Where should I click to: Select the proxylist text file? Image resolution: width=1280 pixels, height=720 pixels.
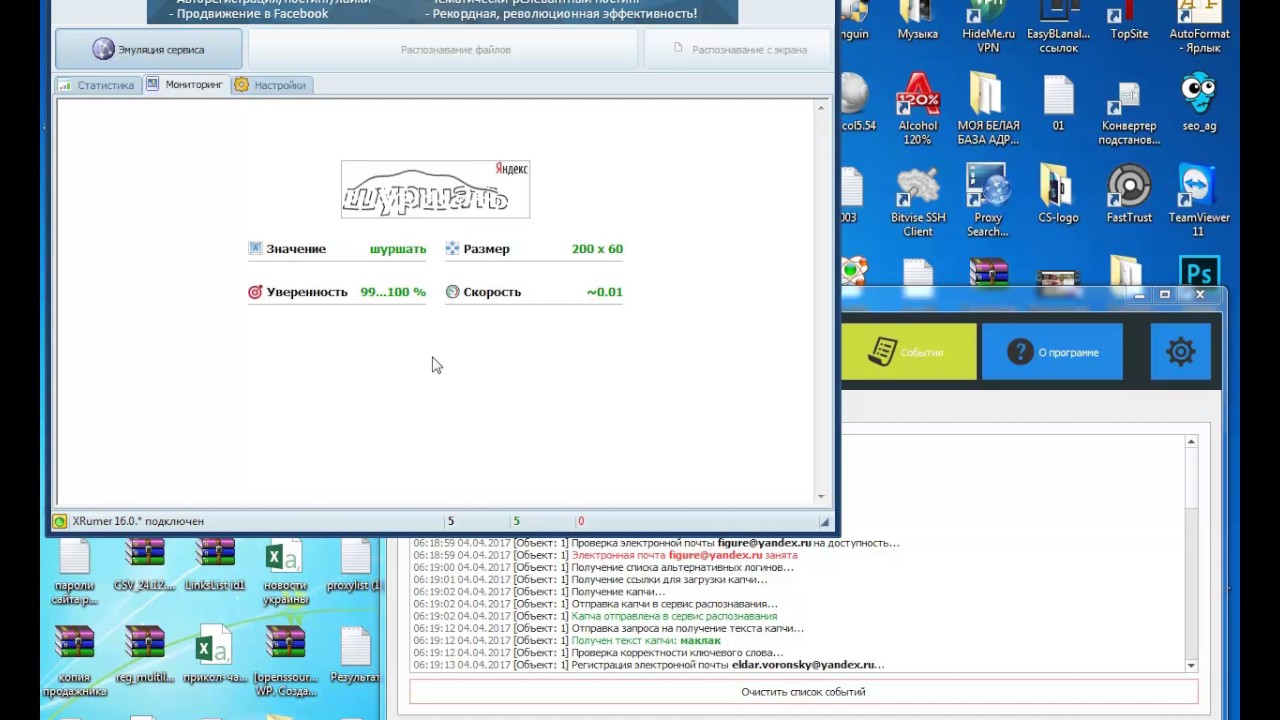pyautogui.click(x=355, y=566)
